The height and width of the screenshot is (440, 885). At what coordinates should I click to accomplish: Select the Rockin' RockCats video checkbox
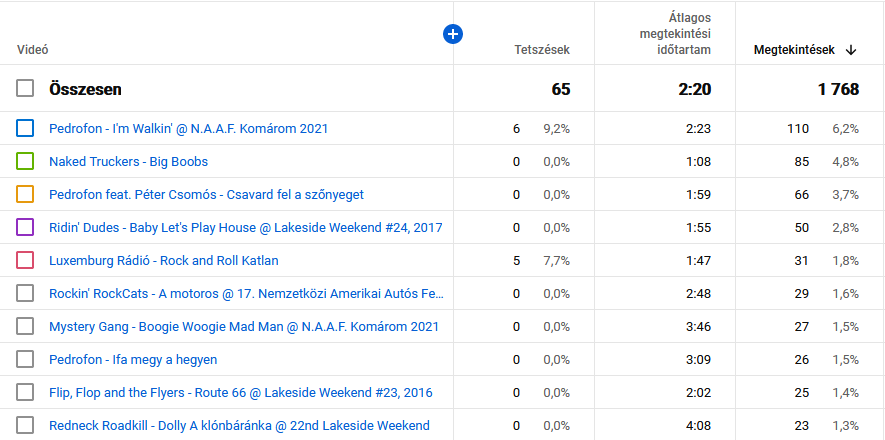pyautogui.click(x=26, y=293)
